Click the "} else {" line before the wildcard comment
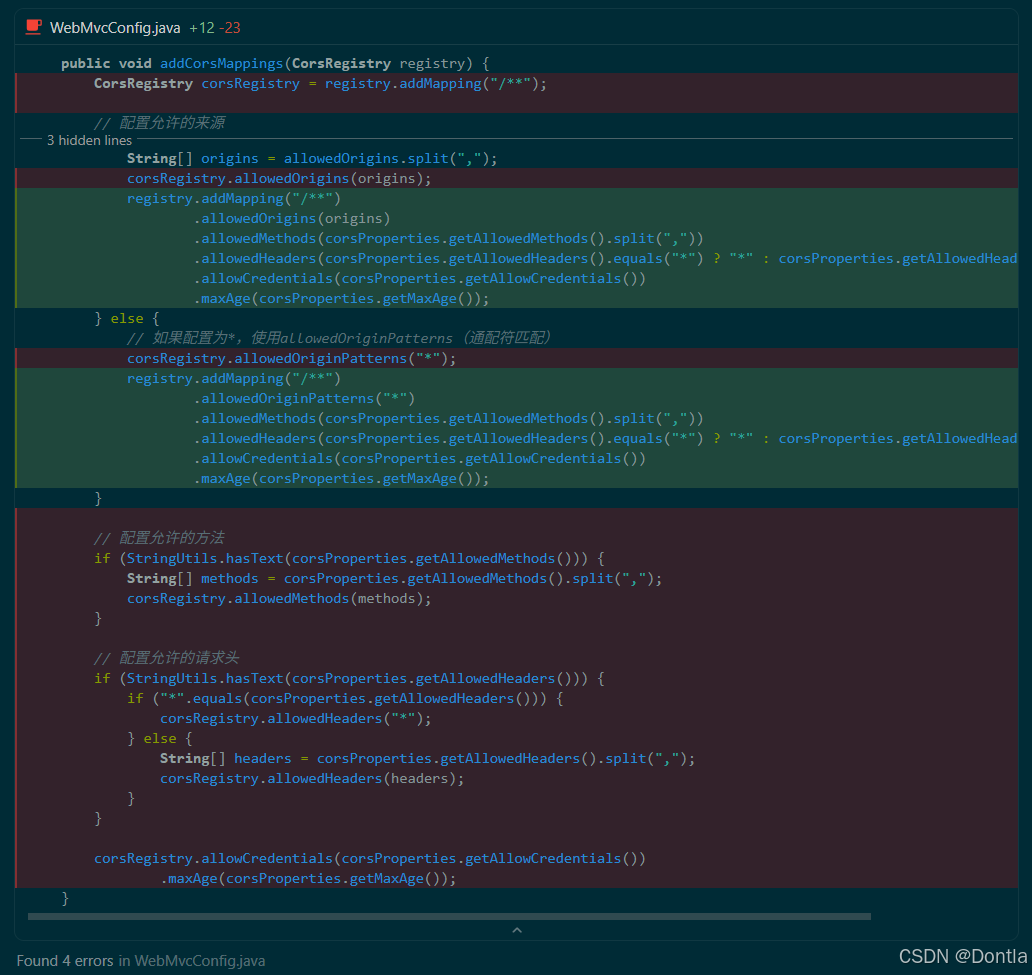The image size is (1032, 975). click(x=127, y=319)
